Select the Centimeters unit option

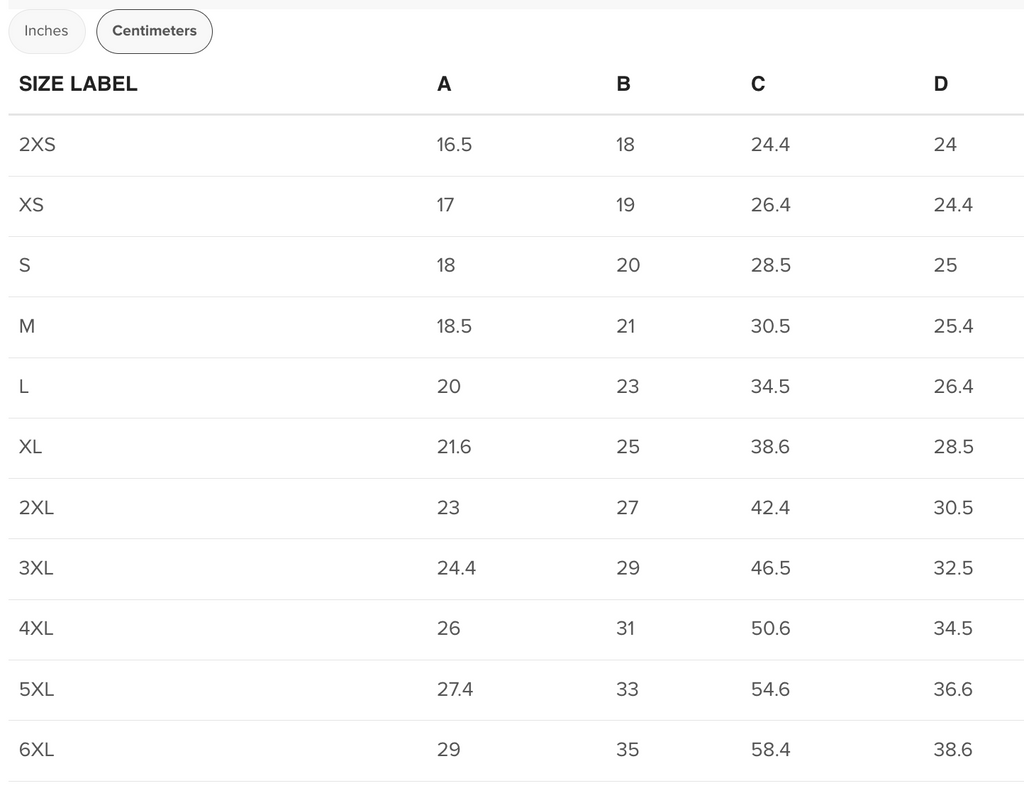point(154,31)
